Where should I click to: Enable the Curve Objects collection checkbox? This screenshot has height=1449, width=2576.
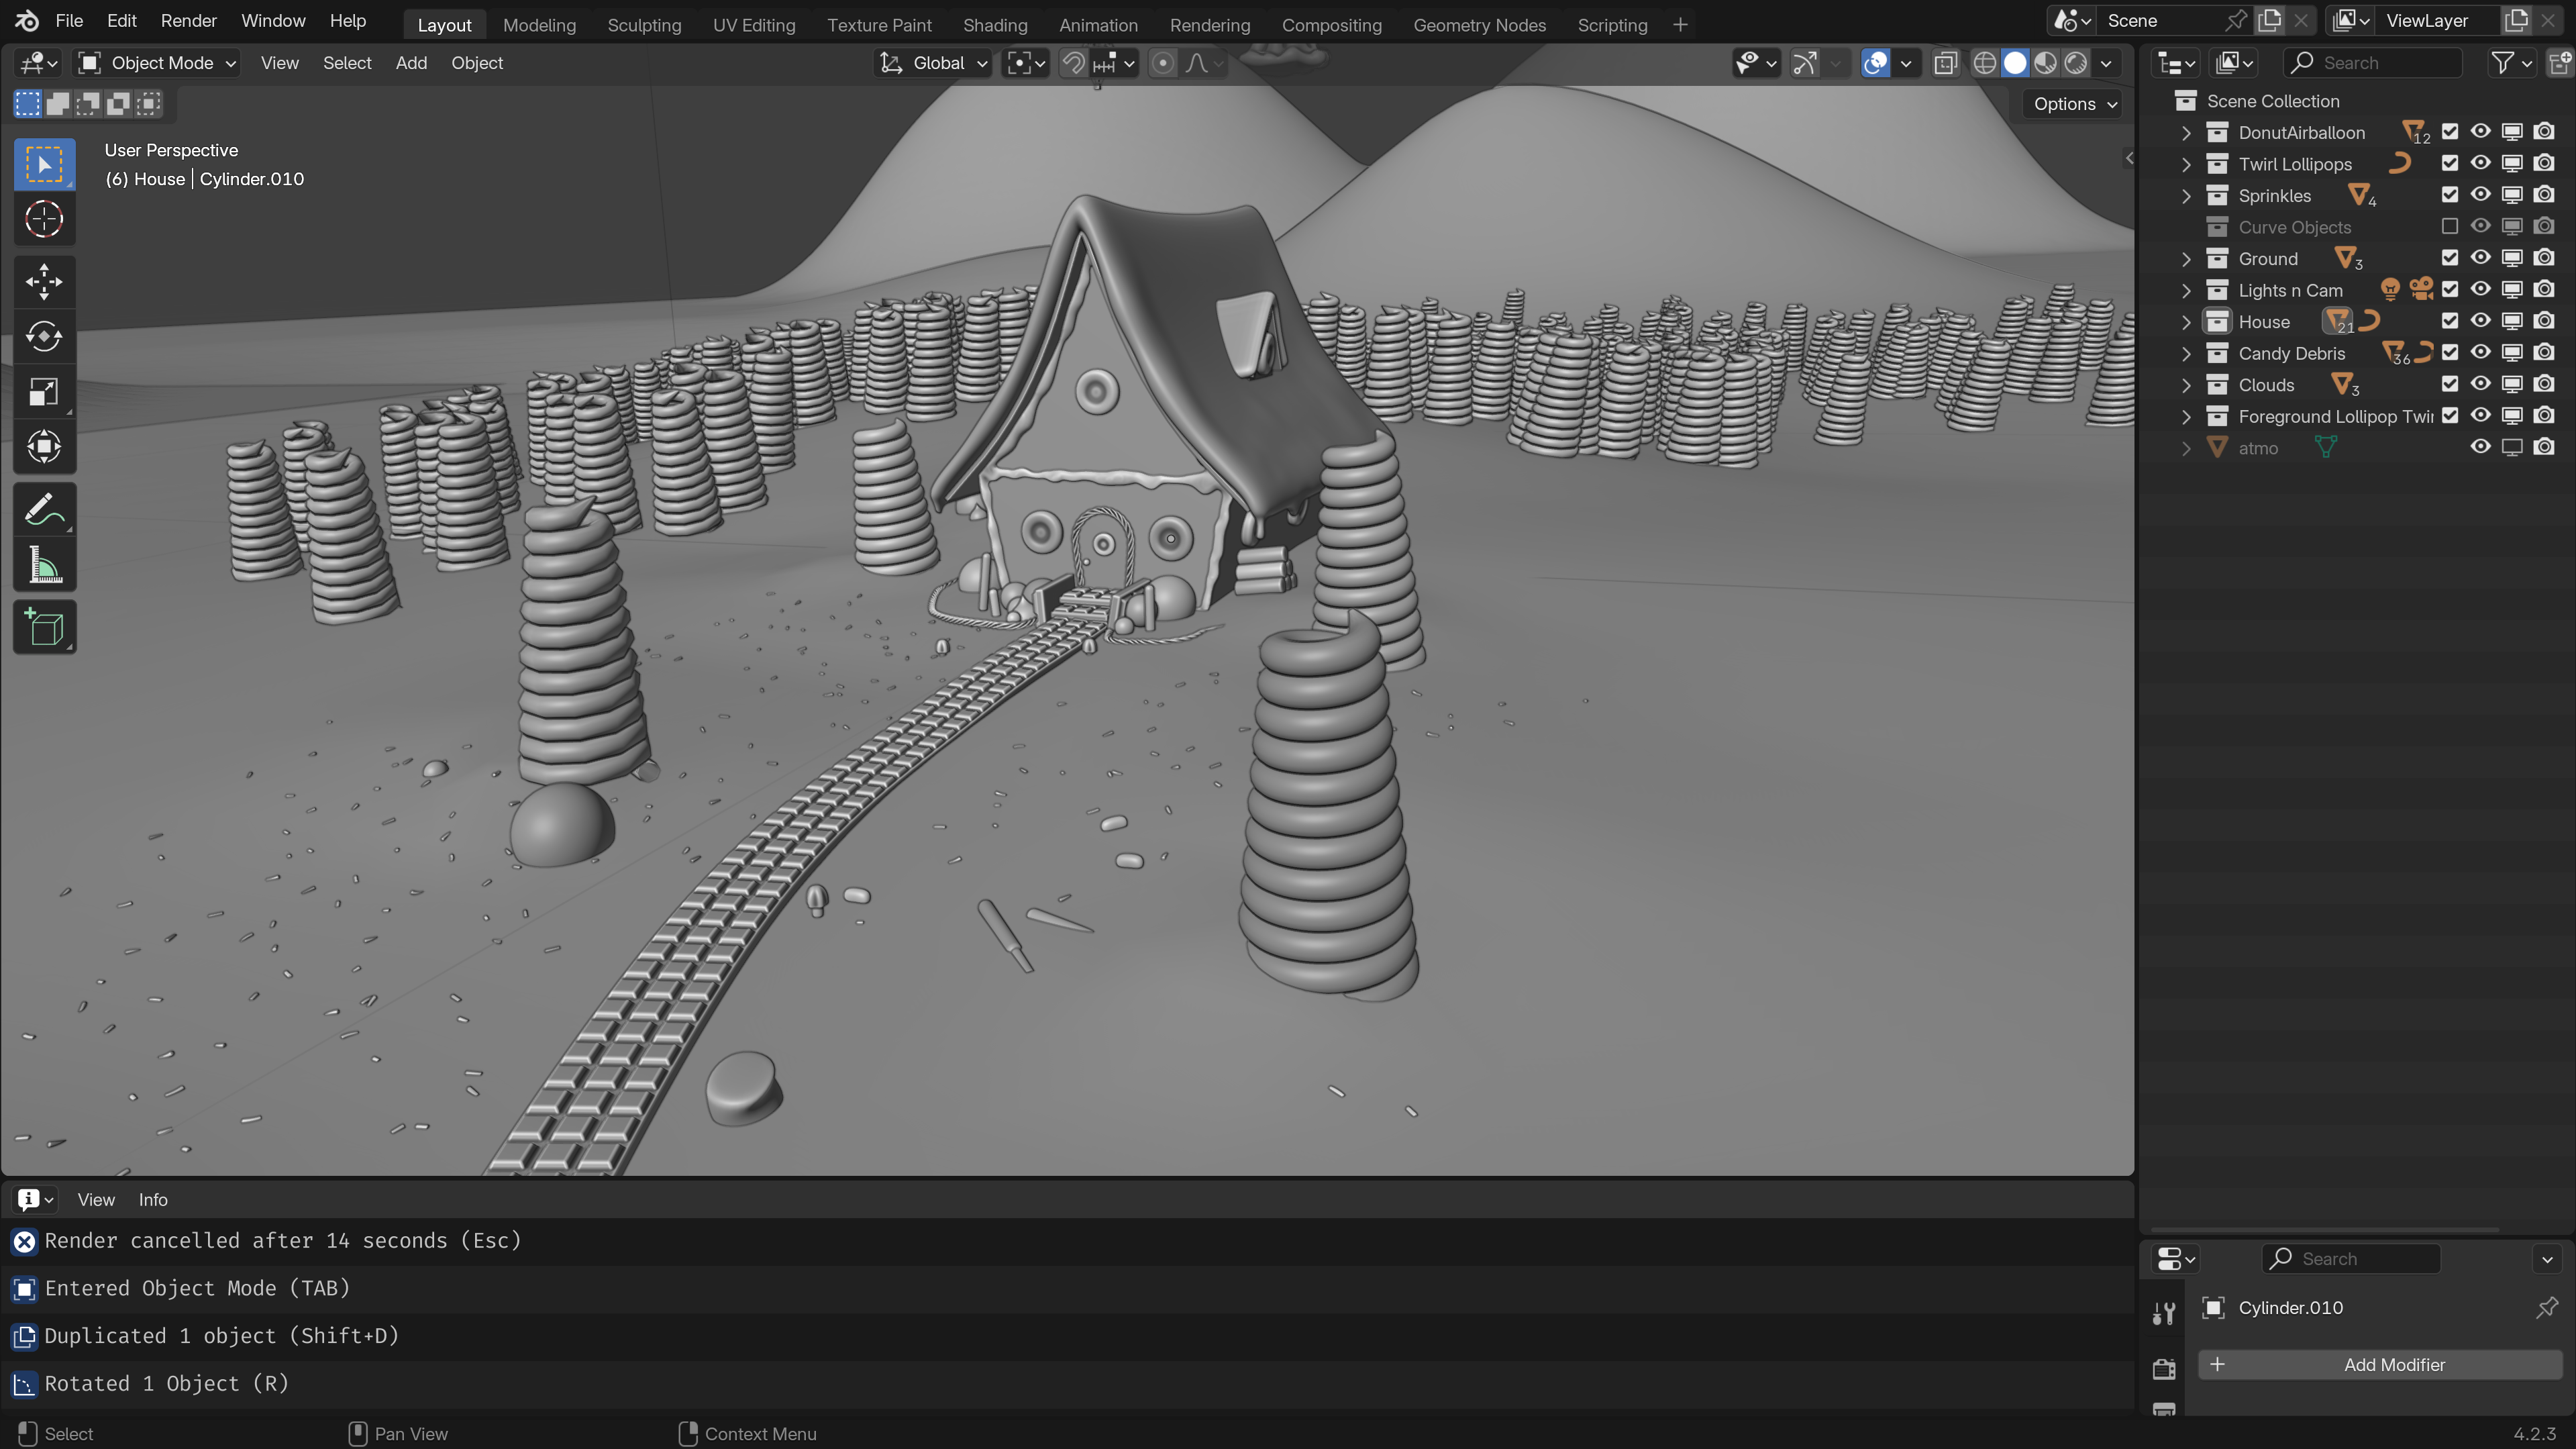[2449, 227]
